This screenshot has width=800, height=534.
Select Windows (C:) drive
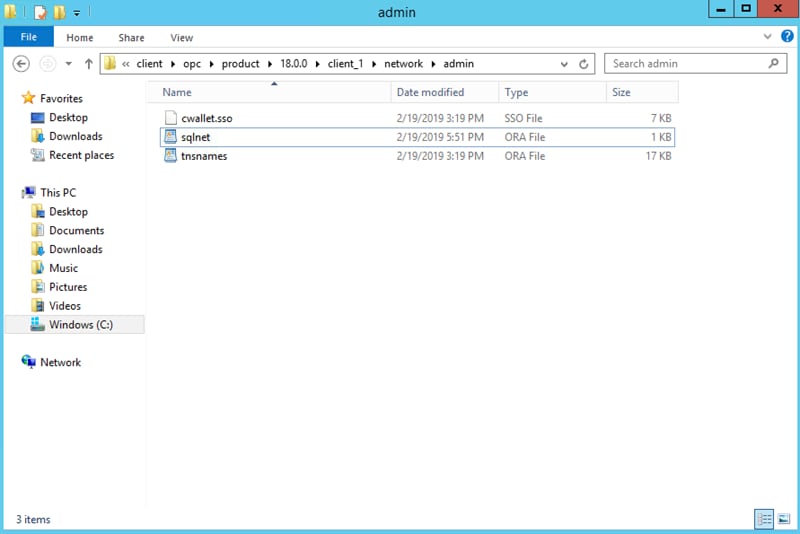tap(72, 324)
